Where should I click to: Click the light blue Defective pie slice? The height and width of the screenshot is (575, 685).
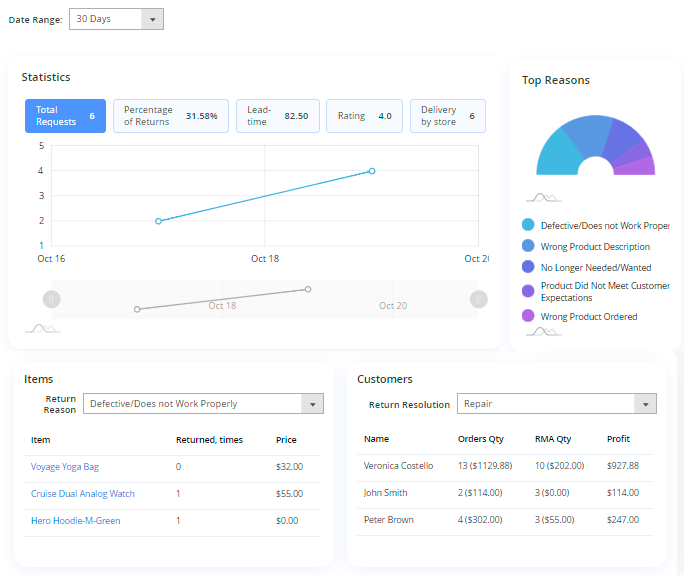[558, 156]
